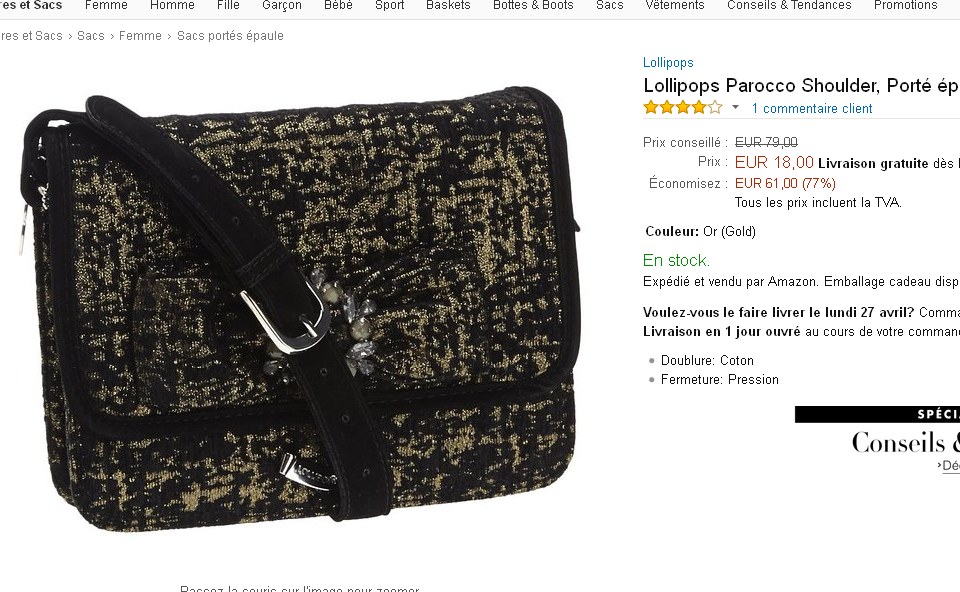Go to the Bébé section
The image size is (960, 592).
click(338, 6)
